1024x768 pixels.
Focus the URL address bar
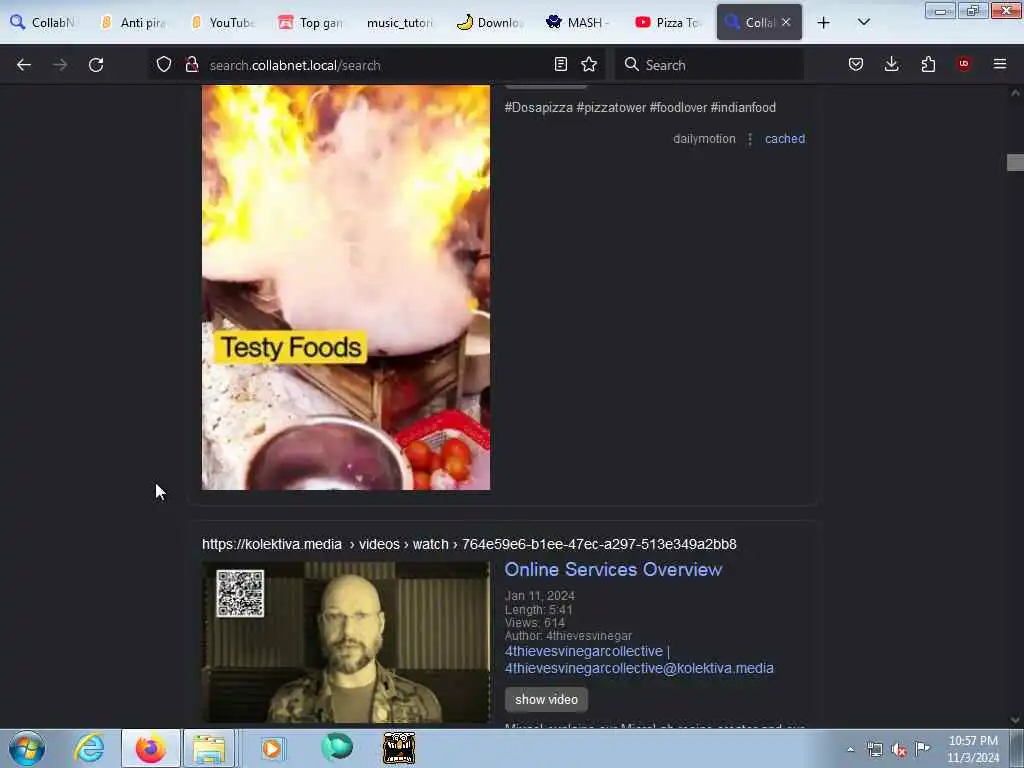tap(376, 65)
